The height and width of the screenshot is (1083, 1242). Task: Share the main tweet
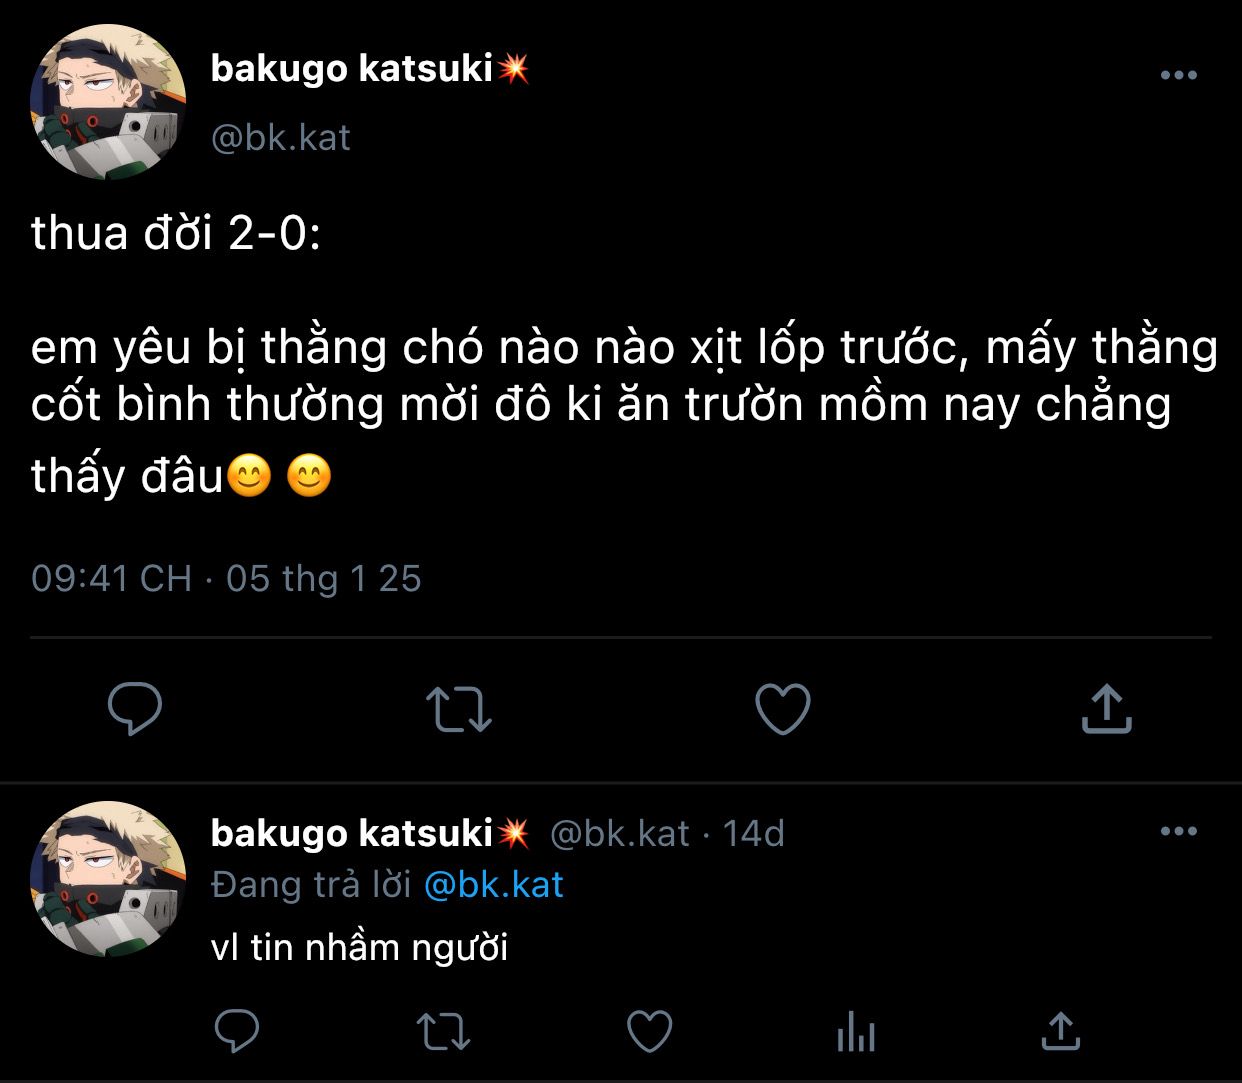coord(1107,708)
